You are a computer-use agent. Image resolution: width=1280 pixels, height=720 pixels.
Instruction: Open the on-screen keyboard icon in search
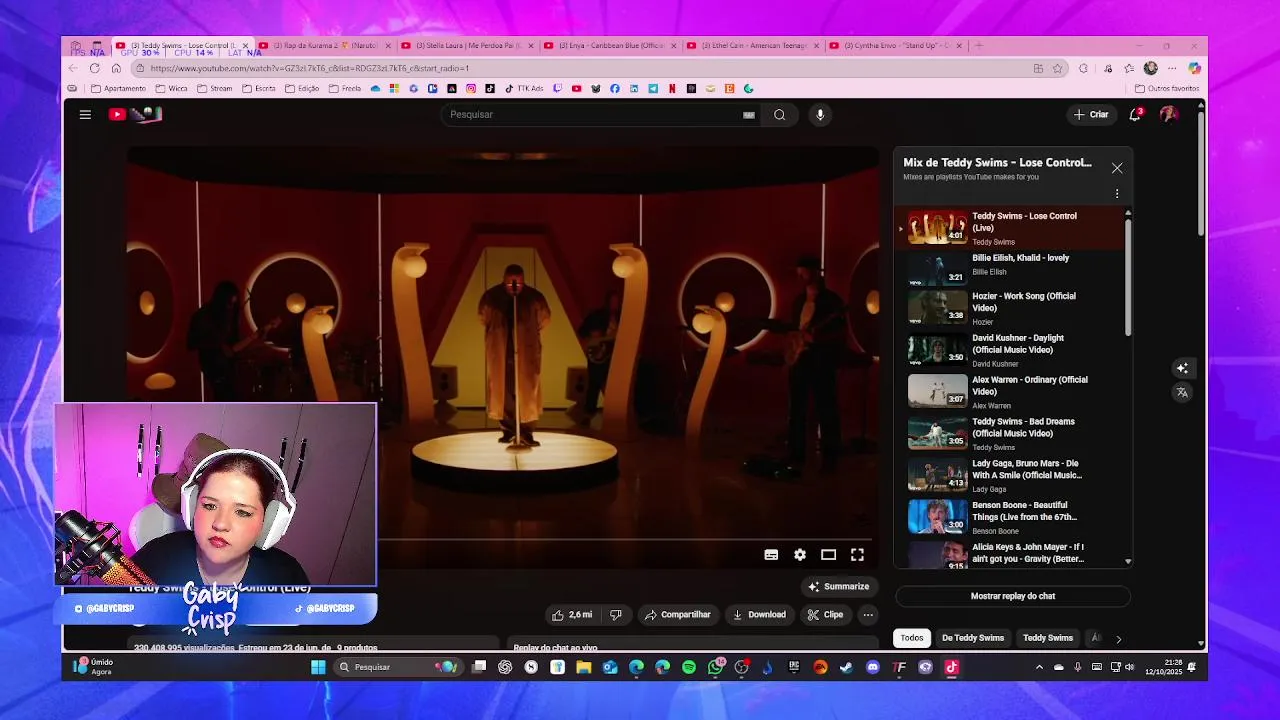pos(748,115)
